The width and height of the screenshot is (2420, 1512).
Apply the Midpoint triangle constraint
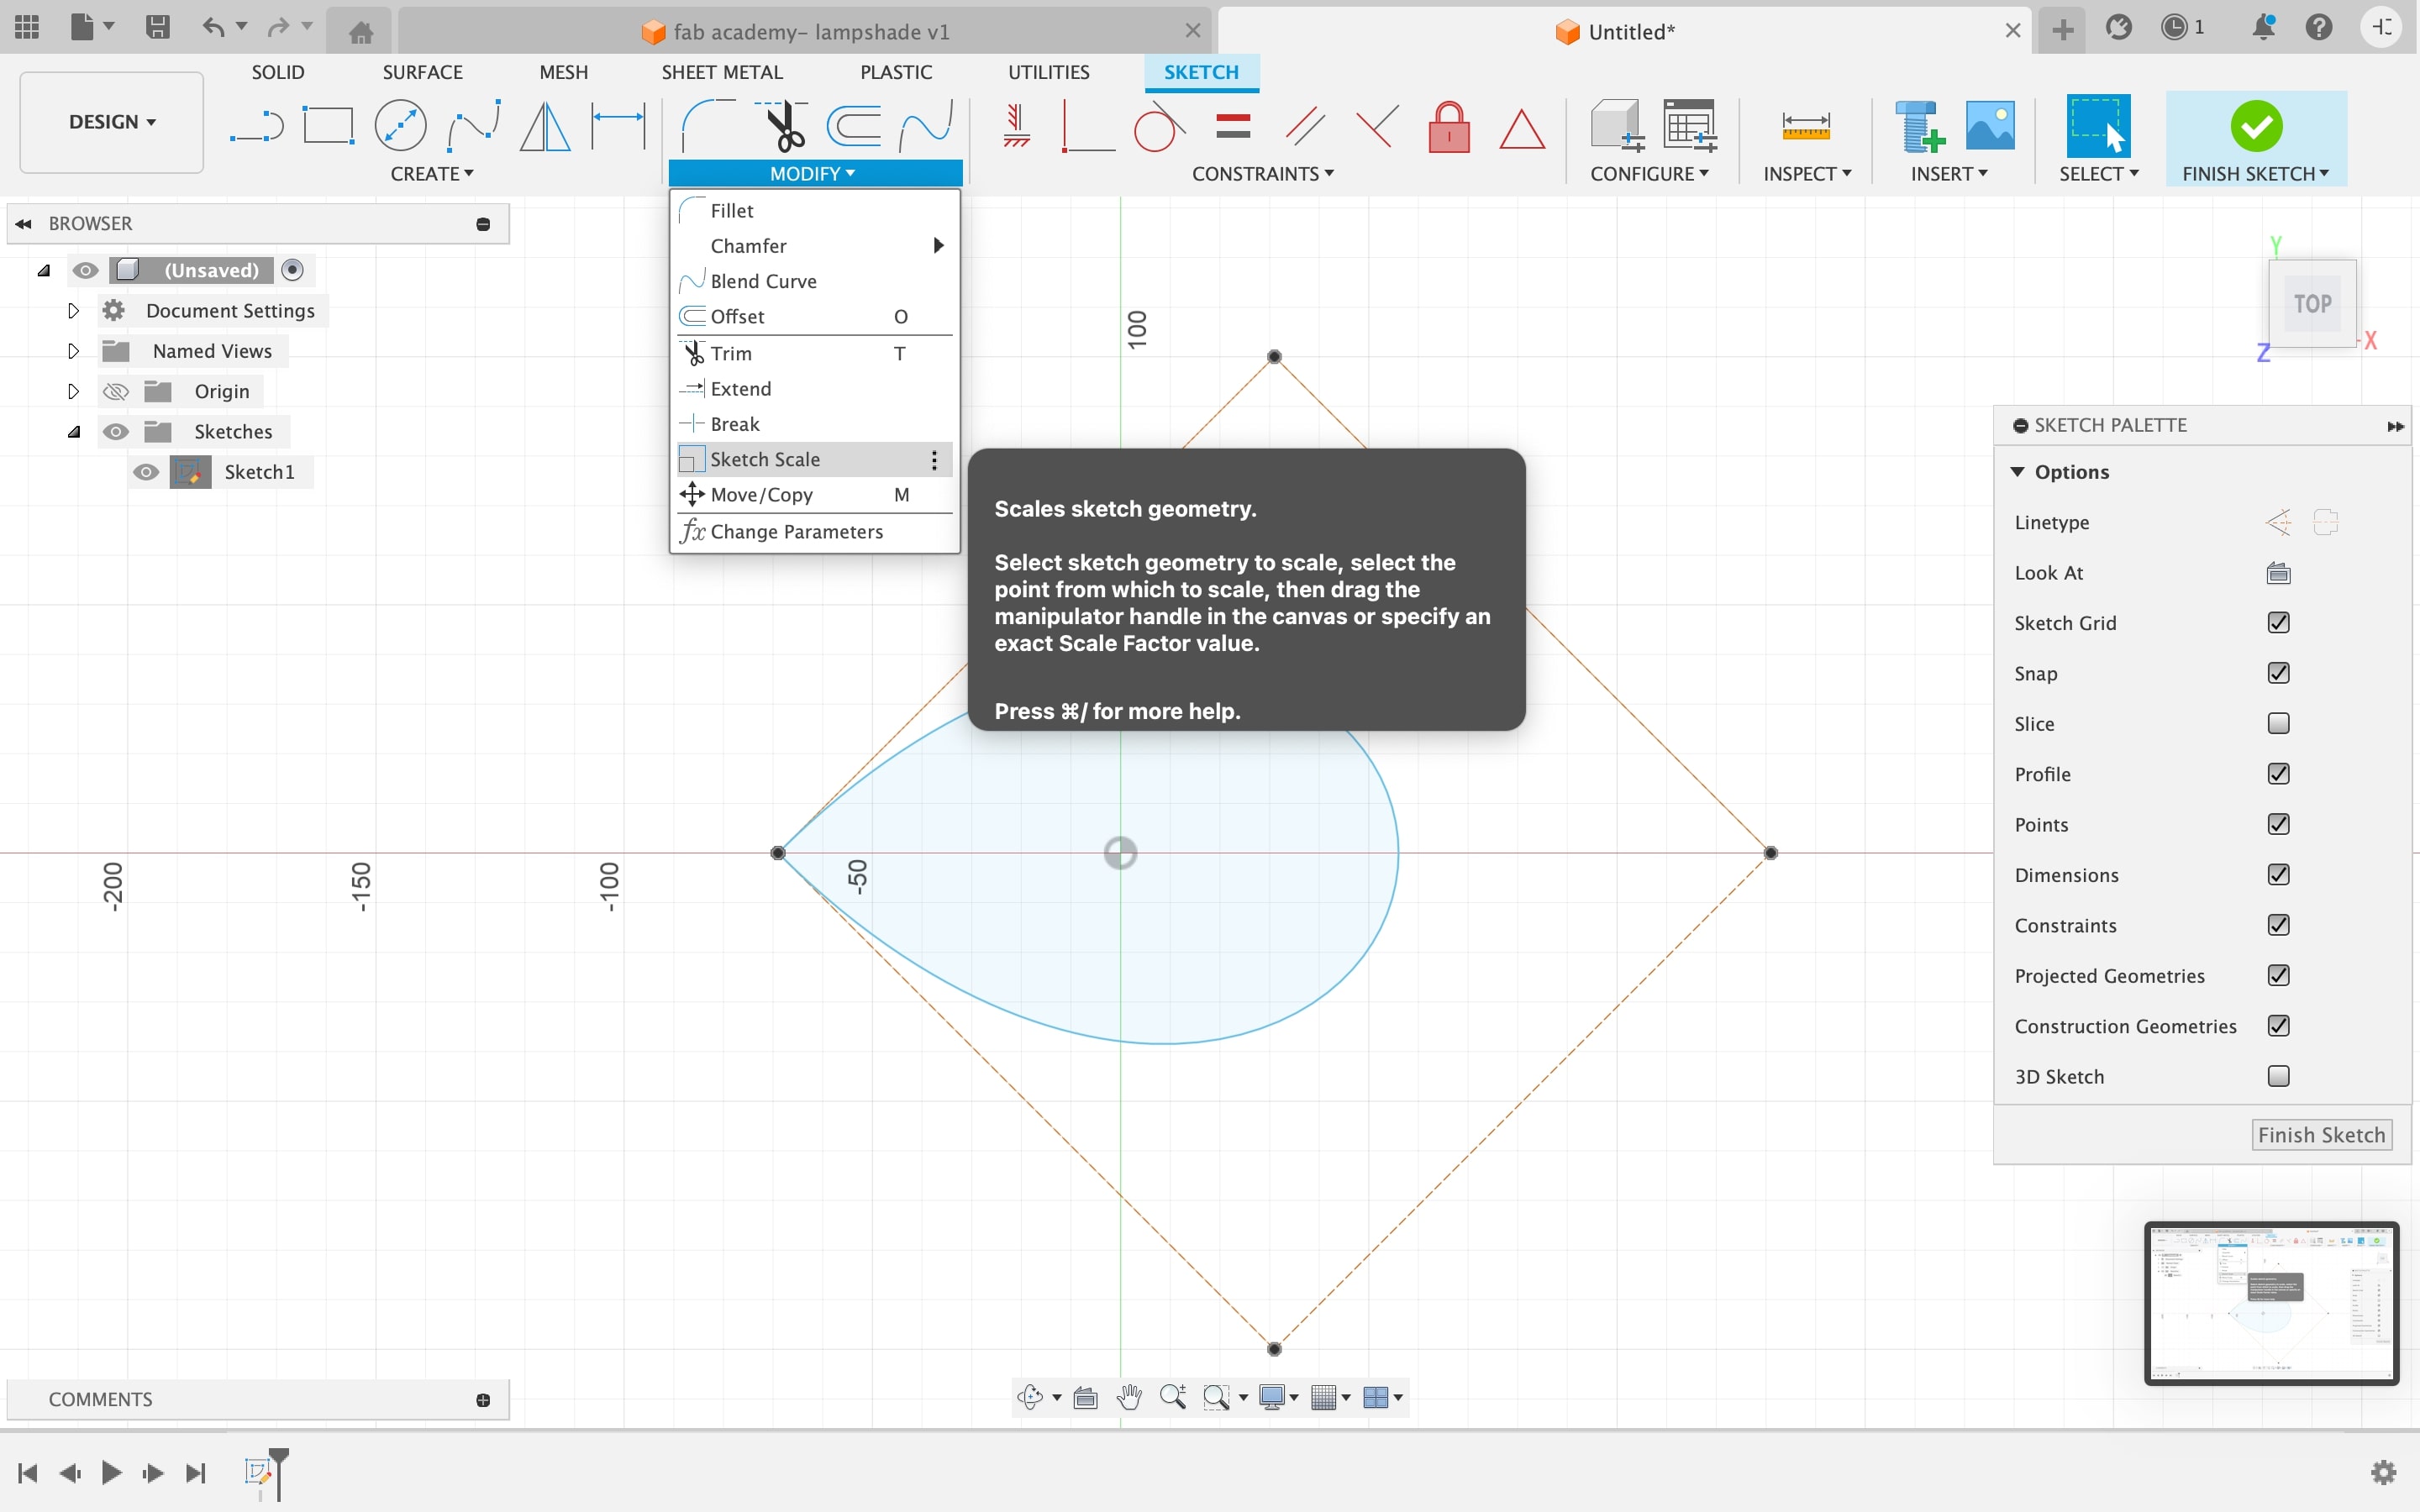[x=1522, y=129]
